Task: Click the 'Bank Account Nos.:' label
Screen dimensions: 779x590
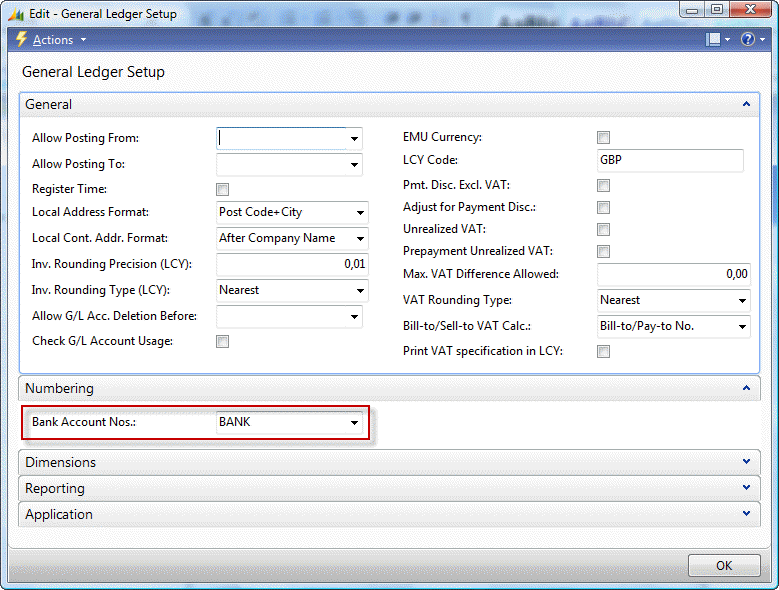Action: [x=83, y=422]
